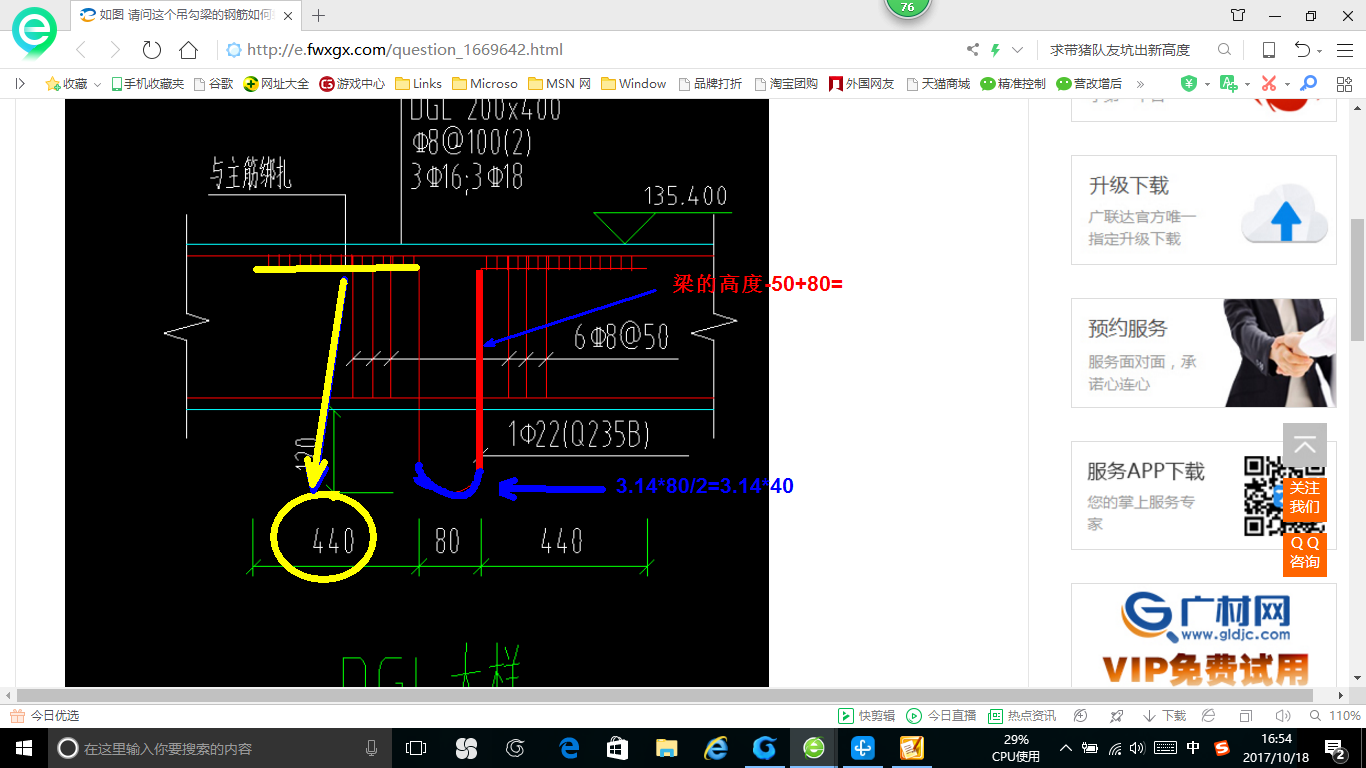Image resolution: width=1366 pixels, height=768 pixels.
Task: Open the Task View taskbar icon
Action: tap(416, 748)
